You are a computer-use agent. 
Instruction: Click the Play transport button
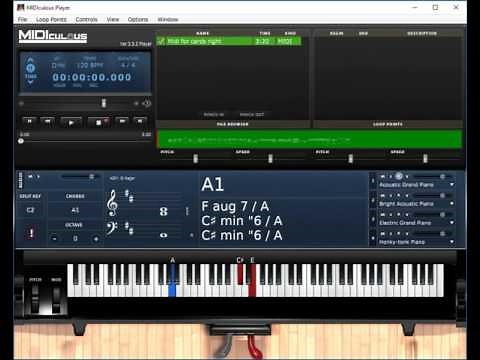coord(71,122)
